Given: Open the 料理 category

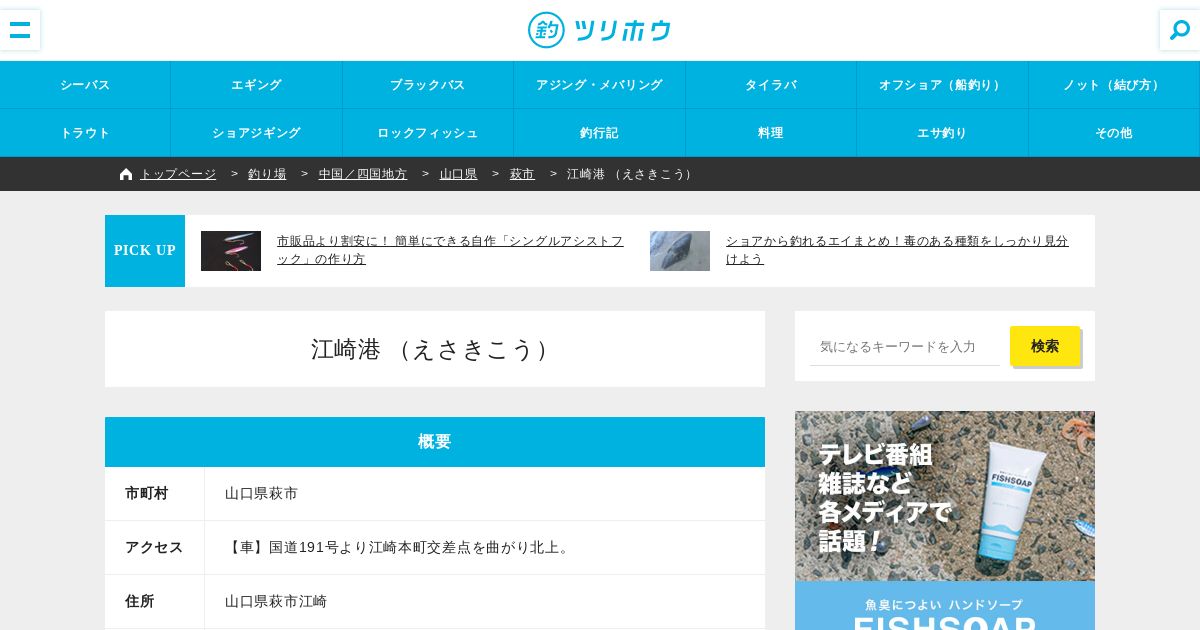Looking at the screenshot, I should [771, 133].
